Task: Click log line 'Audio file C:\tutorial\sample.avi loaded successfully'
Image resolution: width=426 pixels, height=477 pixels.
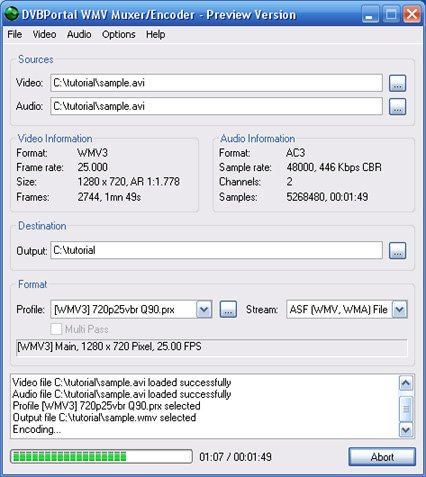Action: pyautogui.click(x=122, y=394)
